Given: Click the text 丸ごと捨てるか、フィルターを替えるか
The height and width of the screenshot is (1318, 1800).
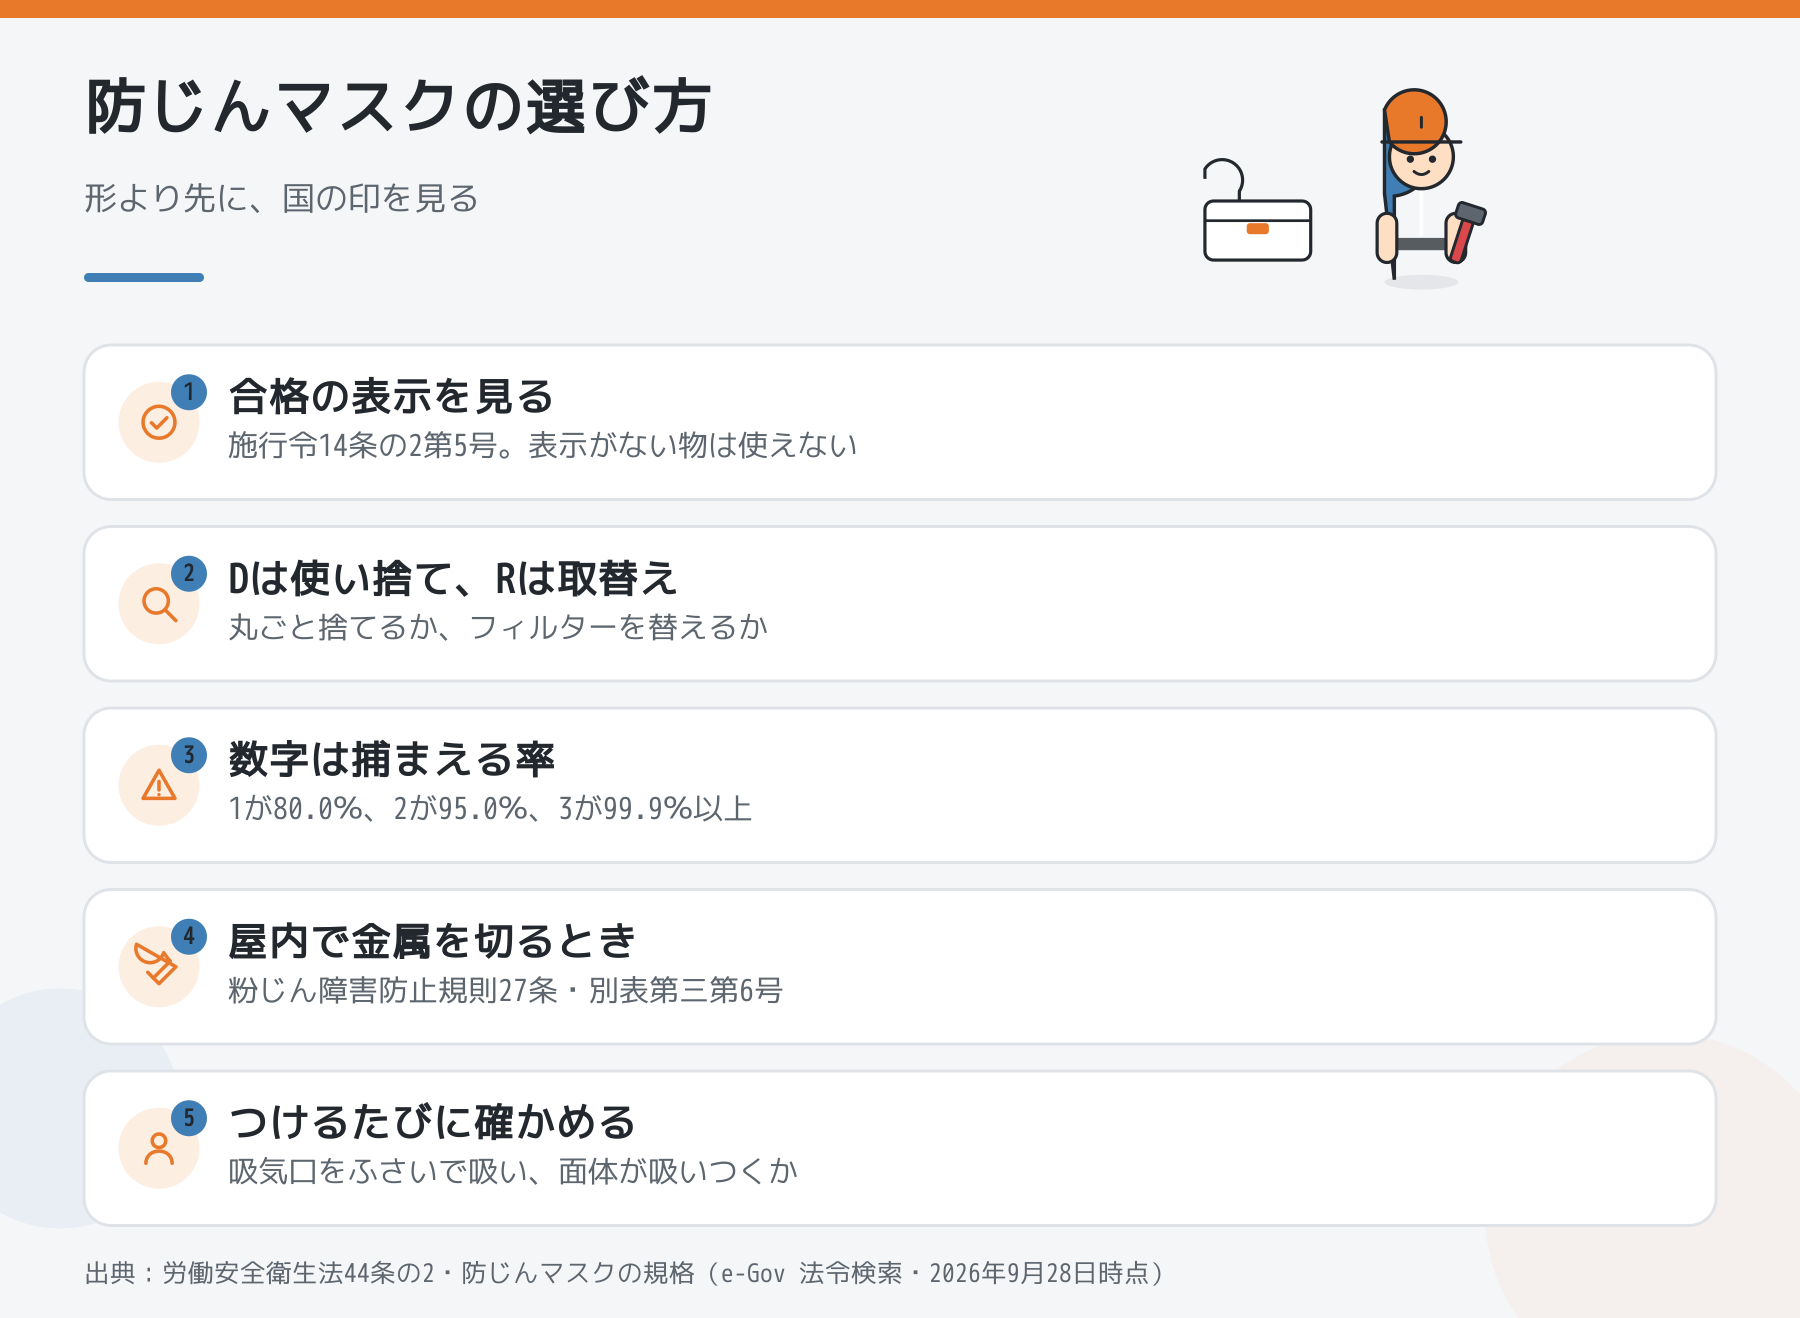Looking at the screenshot, I should pos(498,627).
